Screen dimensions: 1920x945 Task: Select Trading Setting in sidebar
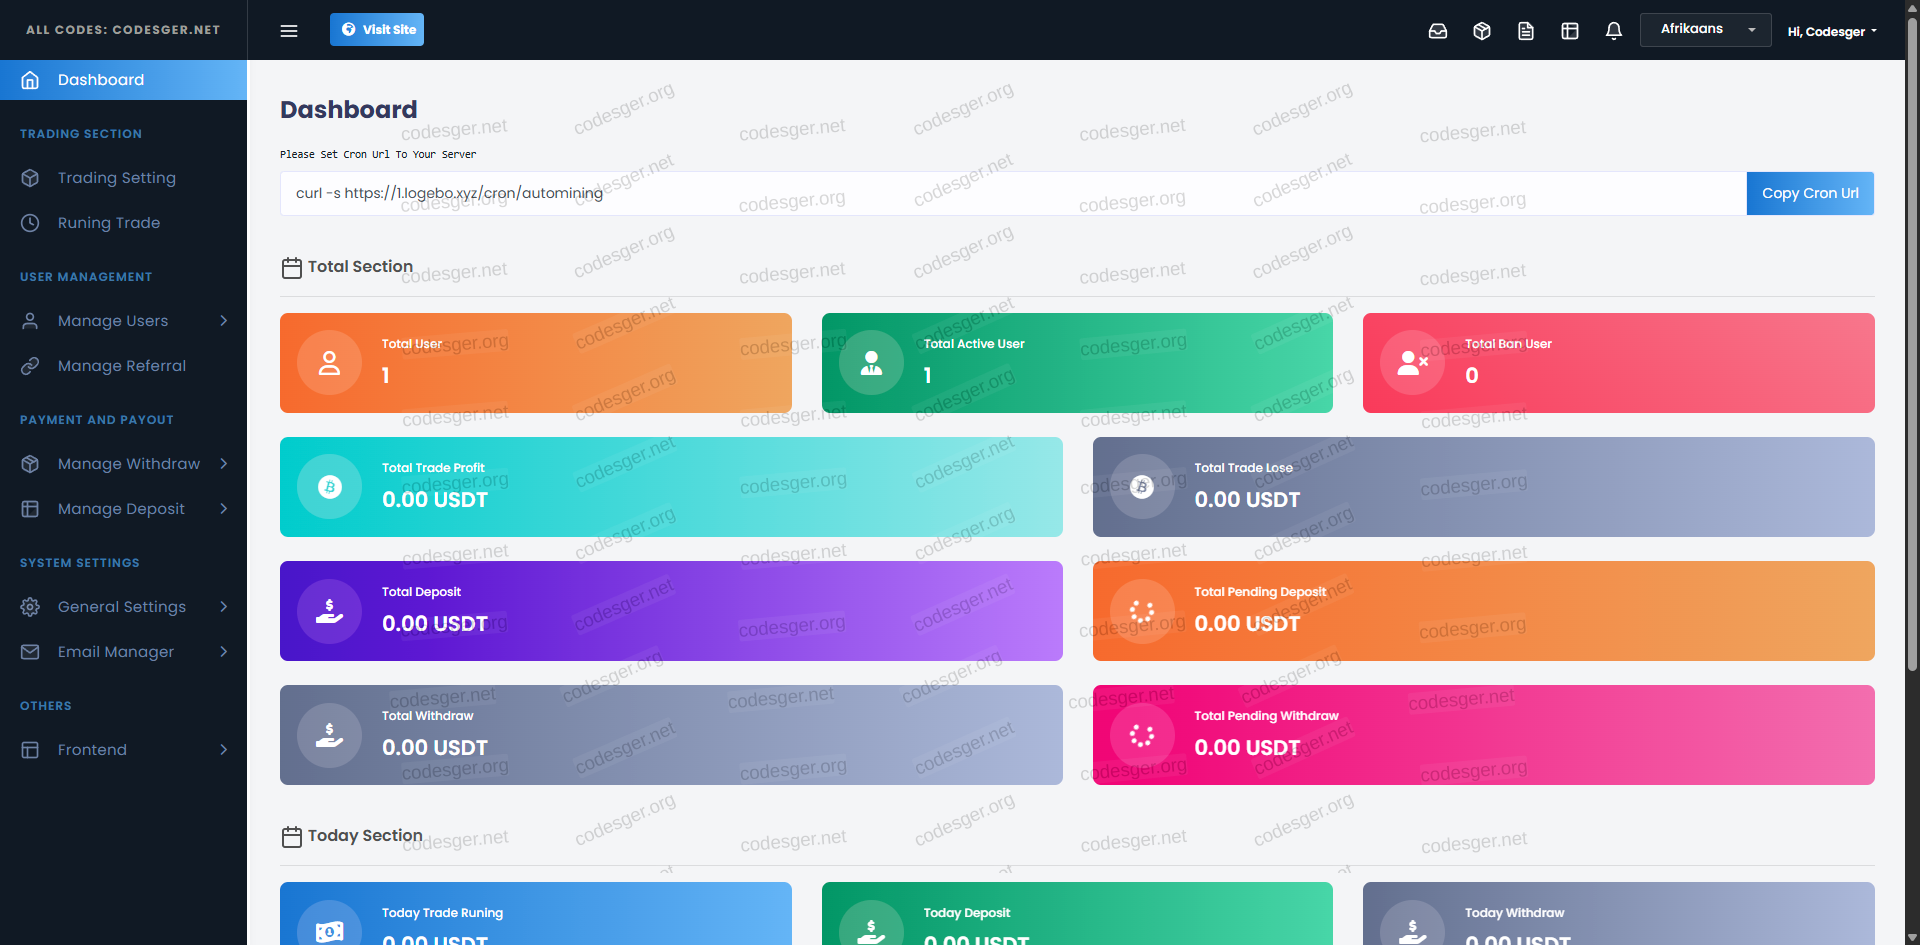tap(116, 178)
